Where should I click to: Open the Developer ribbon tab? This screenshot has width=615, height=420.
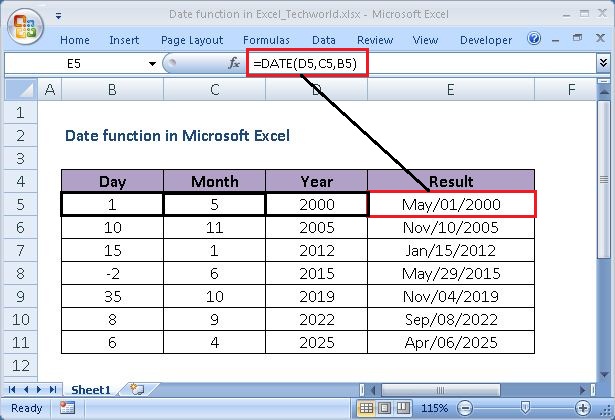pos(486,40)
